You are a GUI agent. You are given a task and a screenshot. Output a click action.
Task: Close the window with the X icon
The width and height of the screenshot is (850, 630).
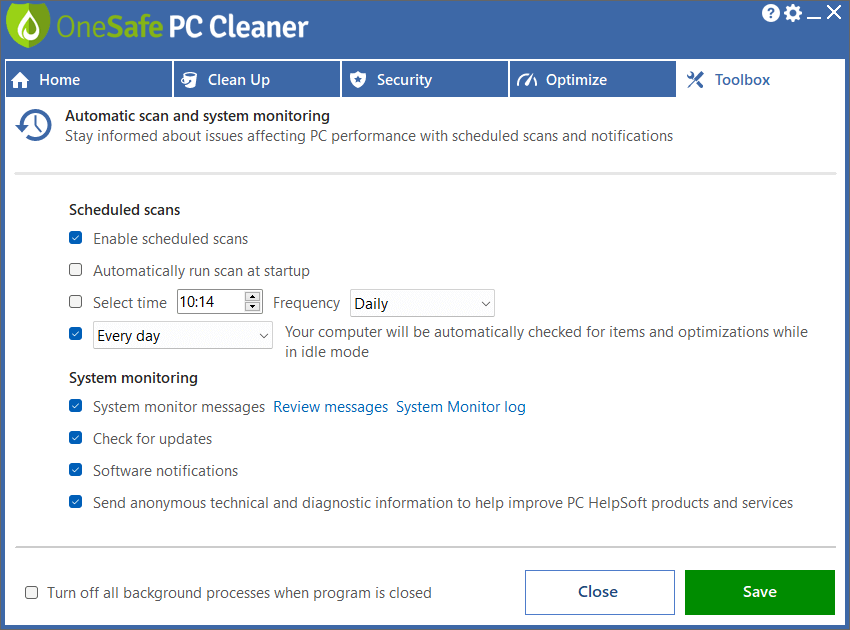834,12
